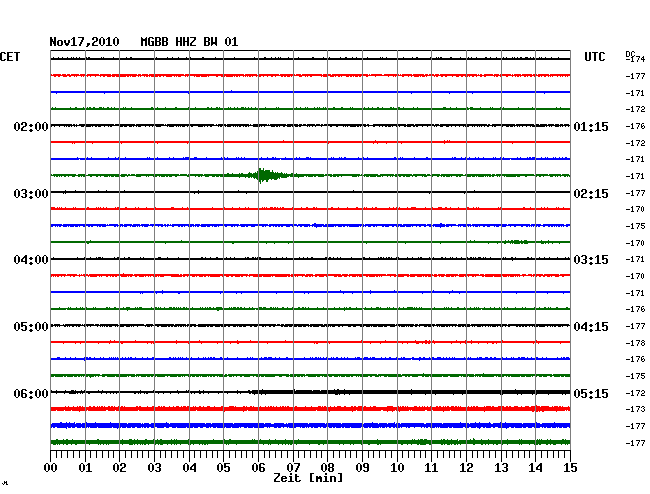Click the 12 minute axis tick label

(x=466, y=467)
